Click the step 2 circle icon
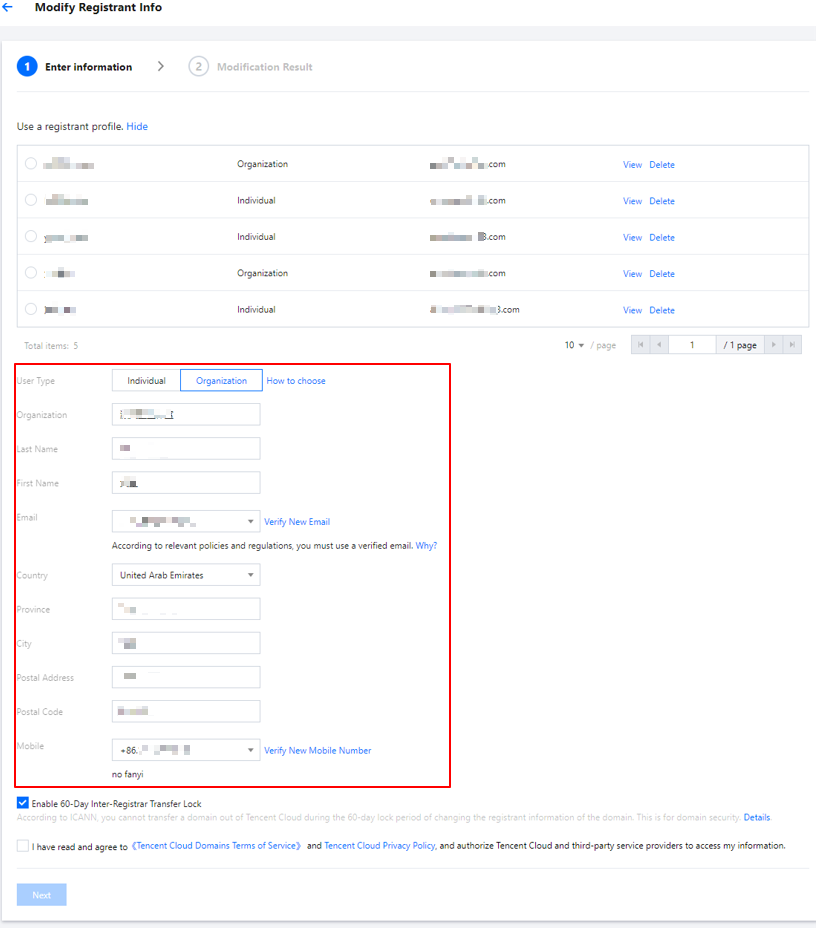The height and width of the screenshot is (928, 823). coord(199,67)
